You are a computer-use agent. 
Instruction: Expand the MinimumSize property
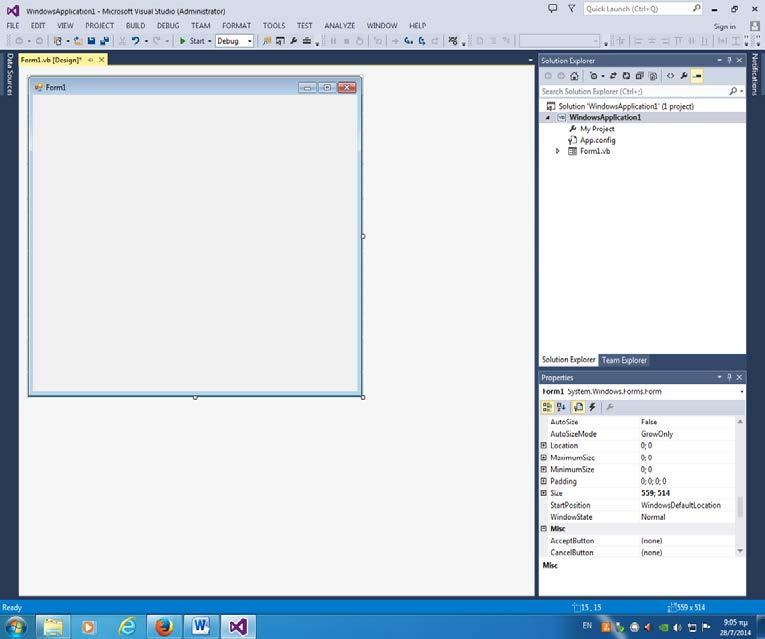pos(544,469)
